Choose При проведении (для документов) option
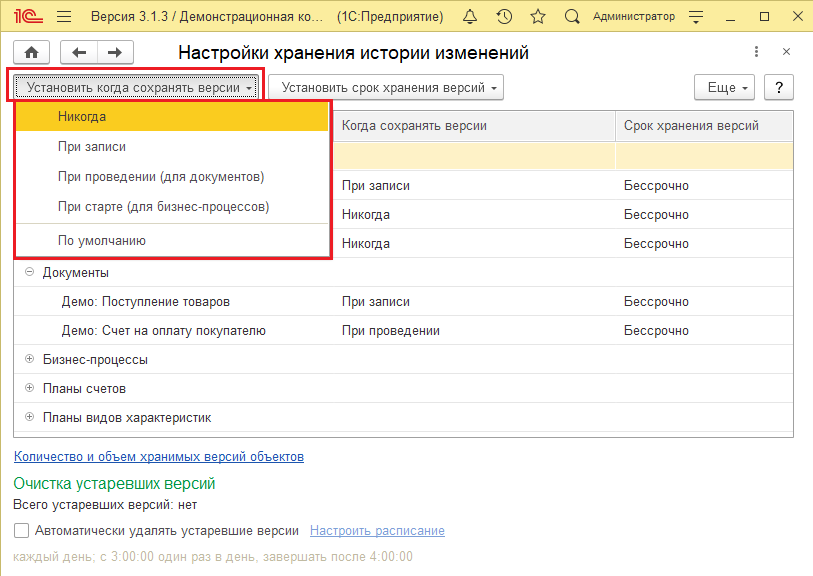813x576 pixels. pyautogui.click(x=173, y=177)
